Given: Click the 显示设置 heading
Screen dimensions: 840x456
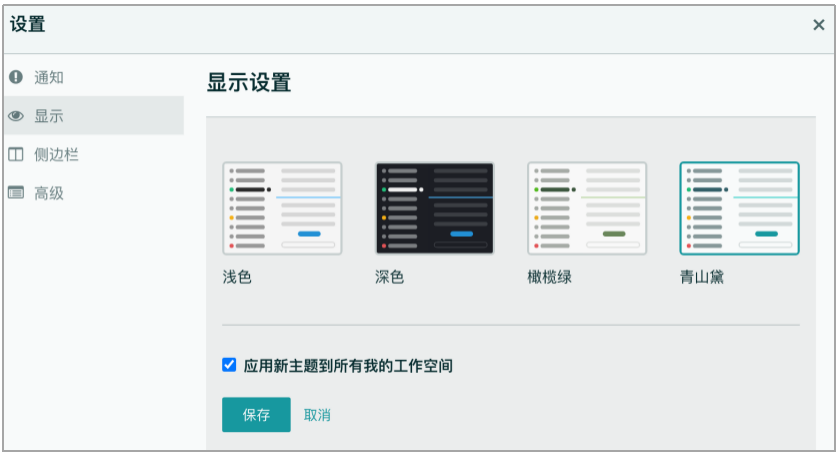Looking at the screenshot, I should 249,83.
